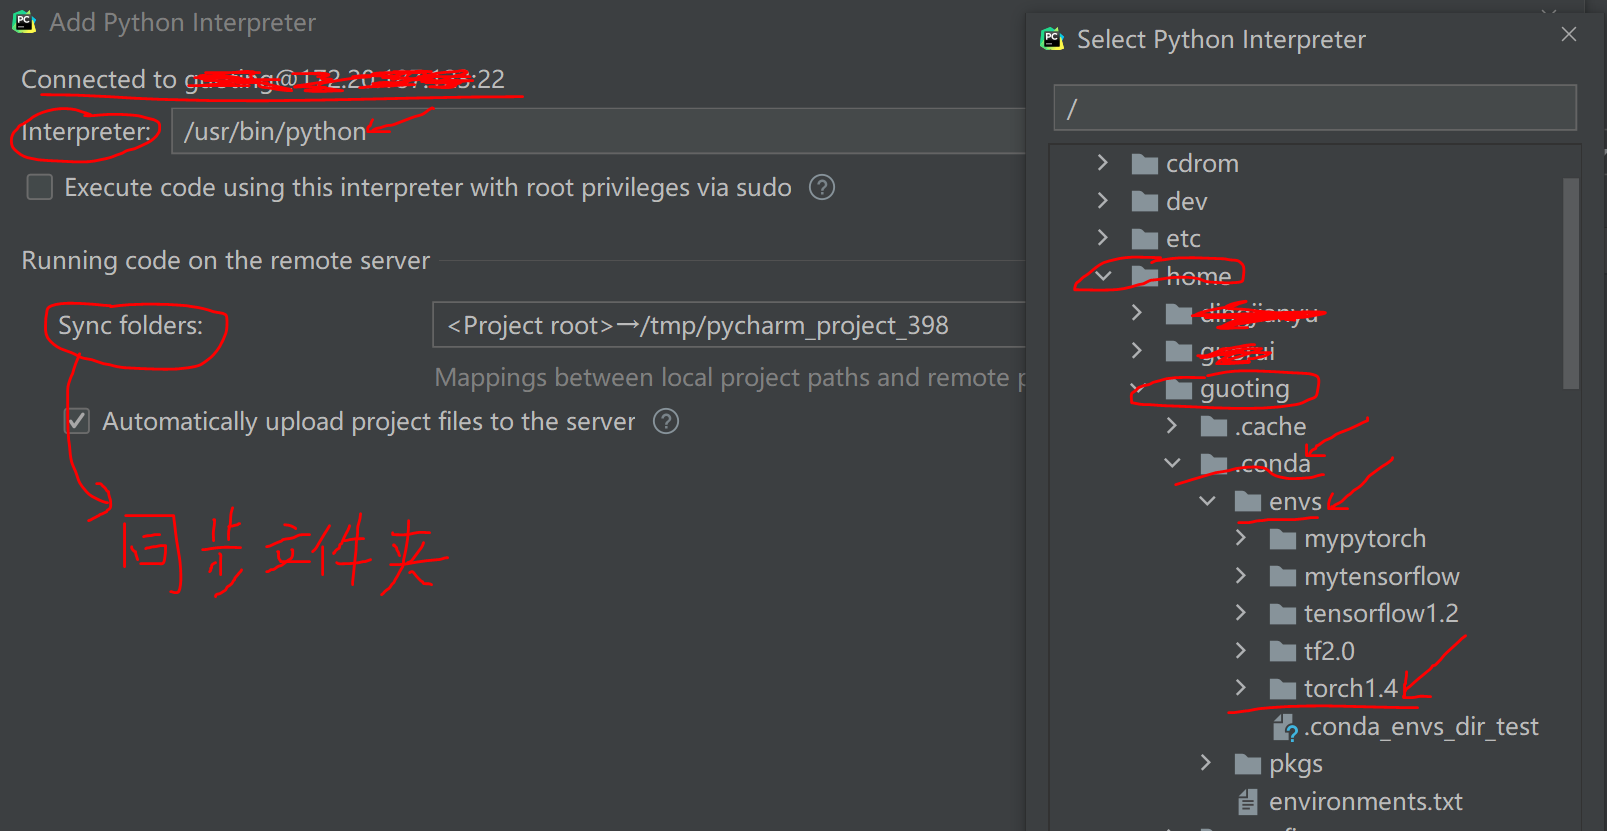Image resolution: width=1607 pixels, height=831 pixels.
Task: Select the envs folder icon
Action: (1248, 502)
